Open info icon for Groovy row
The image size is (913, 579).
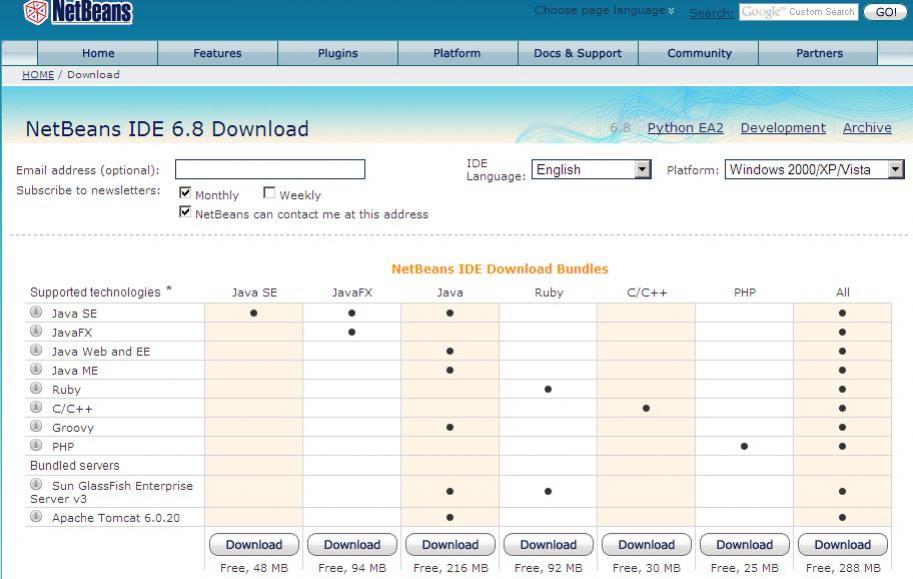pos(36,426)
